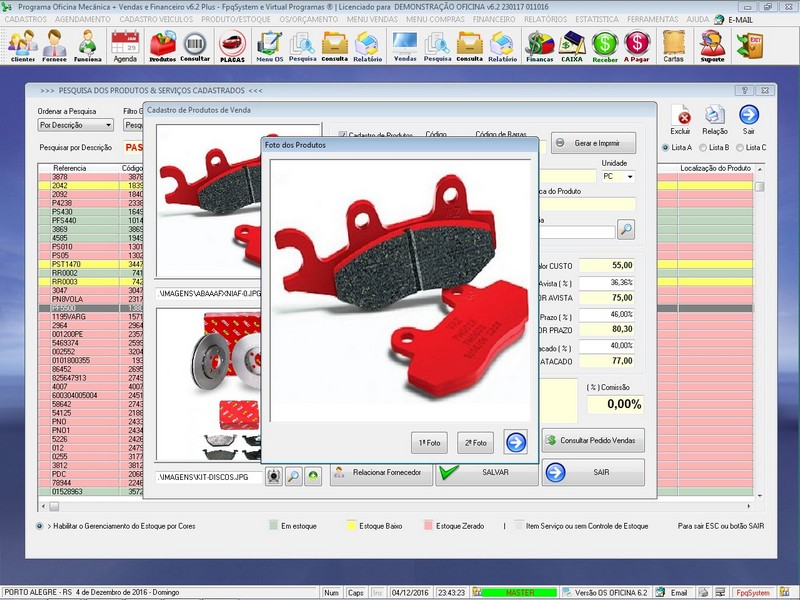This screenshot has width=800, height=600.
Task: Click the horizontal scrollbar of the product list
Action: [395, 506]
